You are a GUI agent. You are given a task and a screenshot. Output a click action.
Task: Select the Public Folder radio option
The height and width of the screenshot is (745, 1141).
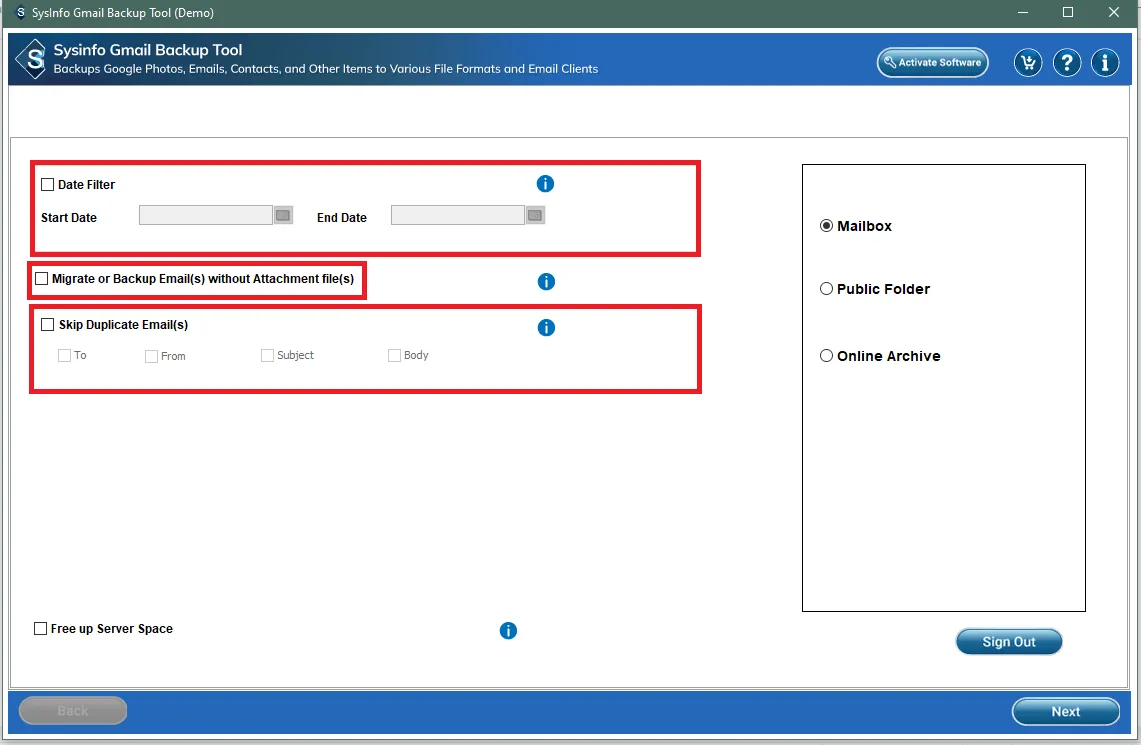point(827,289)
